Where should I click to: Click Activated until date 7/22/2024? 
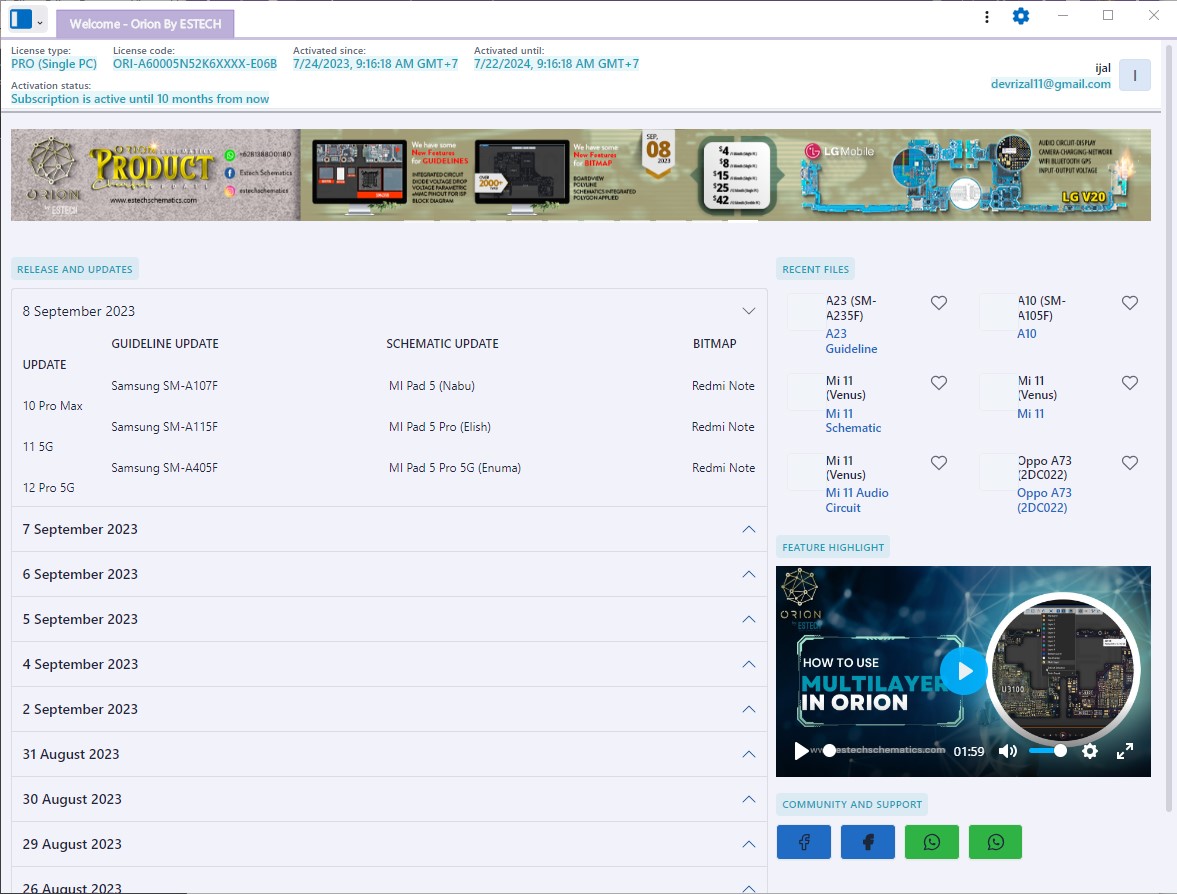(556, 64)
